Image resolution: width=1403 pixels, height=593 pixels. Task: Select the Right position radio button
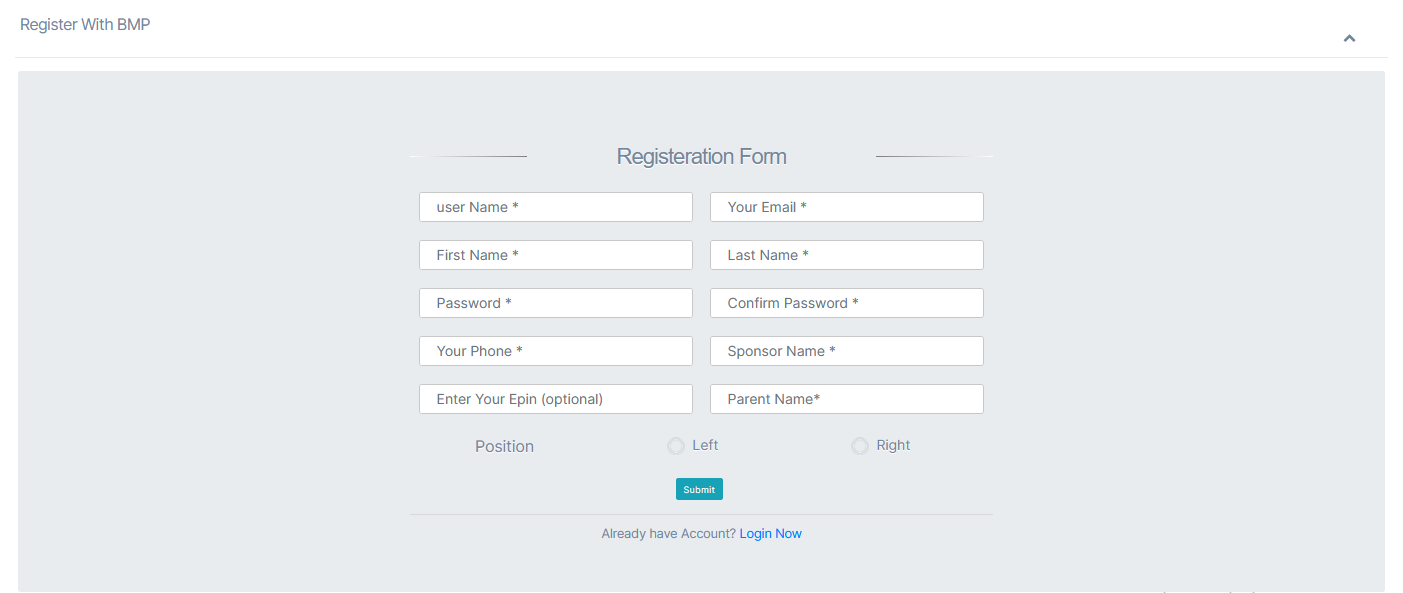click(x=860, y=446)
